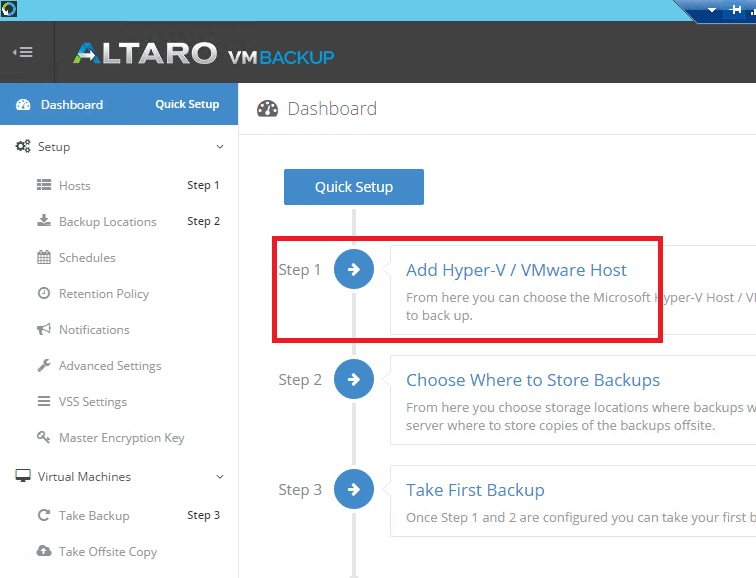This screenshot has width=756, height=578.
Task: Click the Virtual Machines section label
Action: click(84, 477)
